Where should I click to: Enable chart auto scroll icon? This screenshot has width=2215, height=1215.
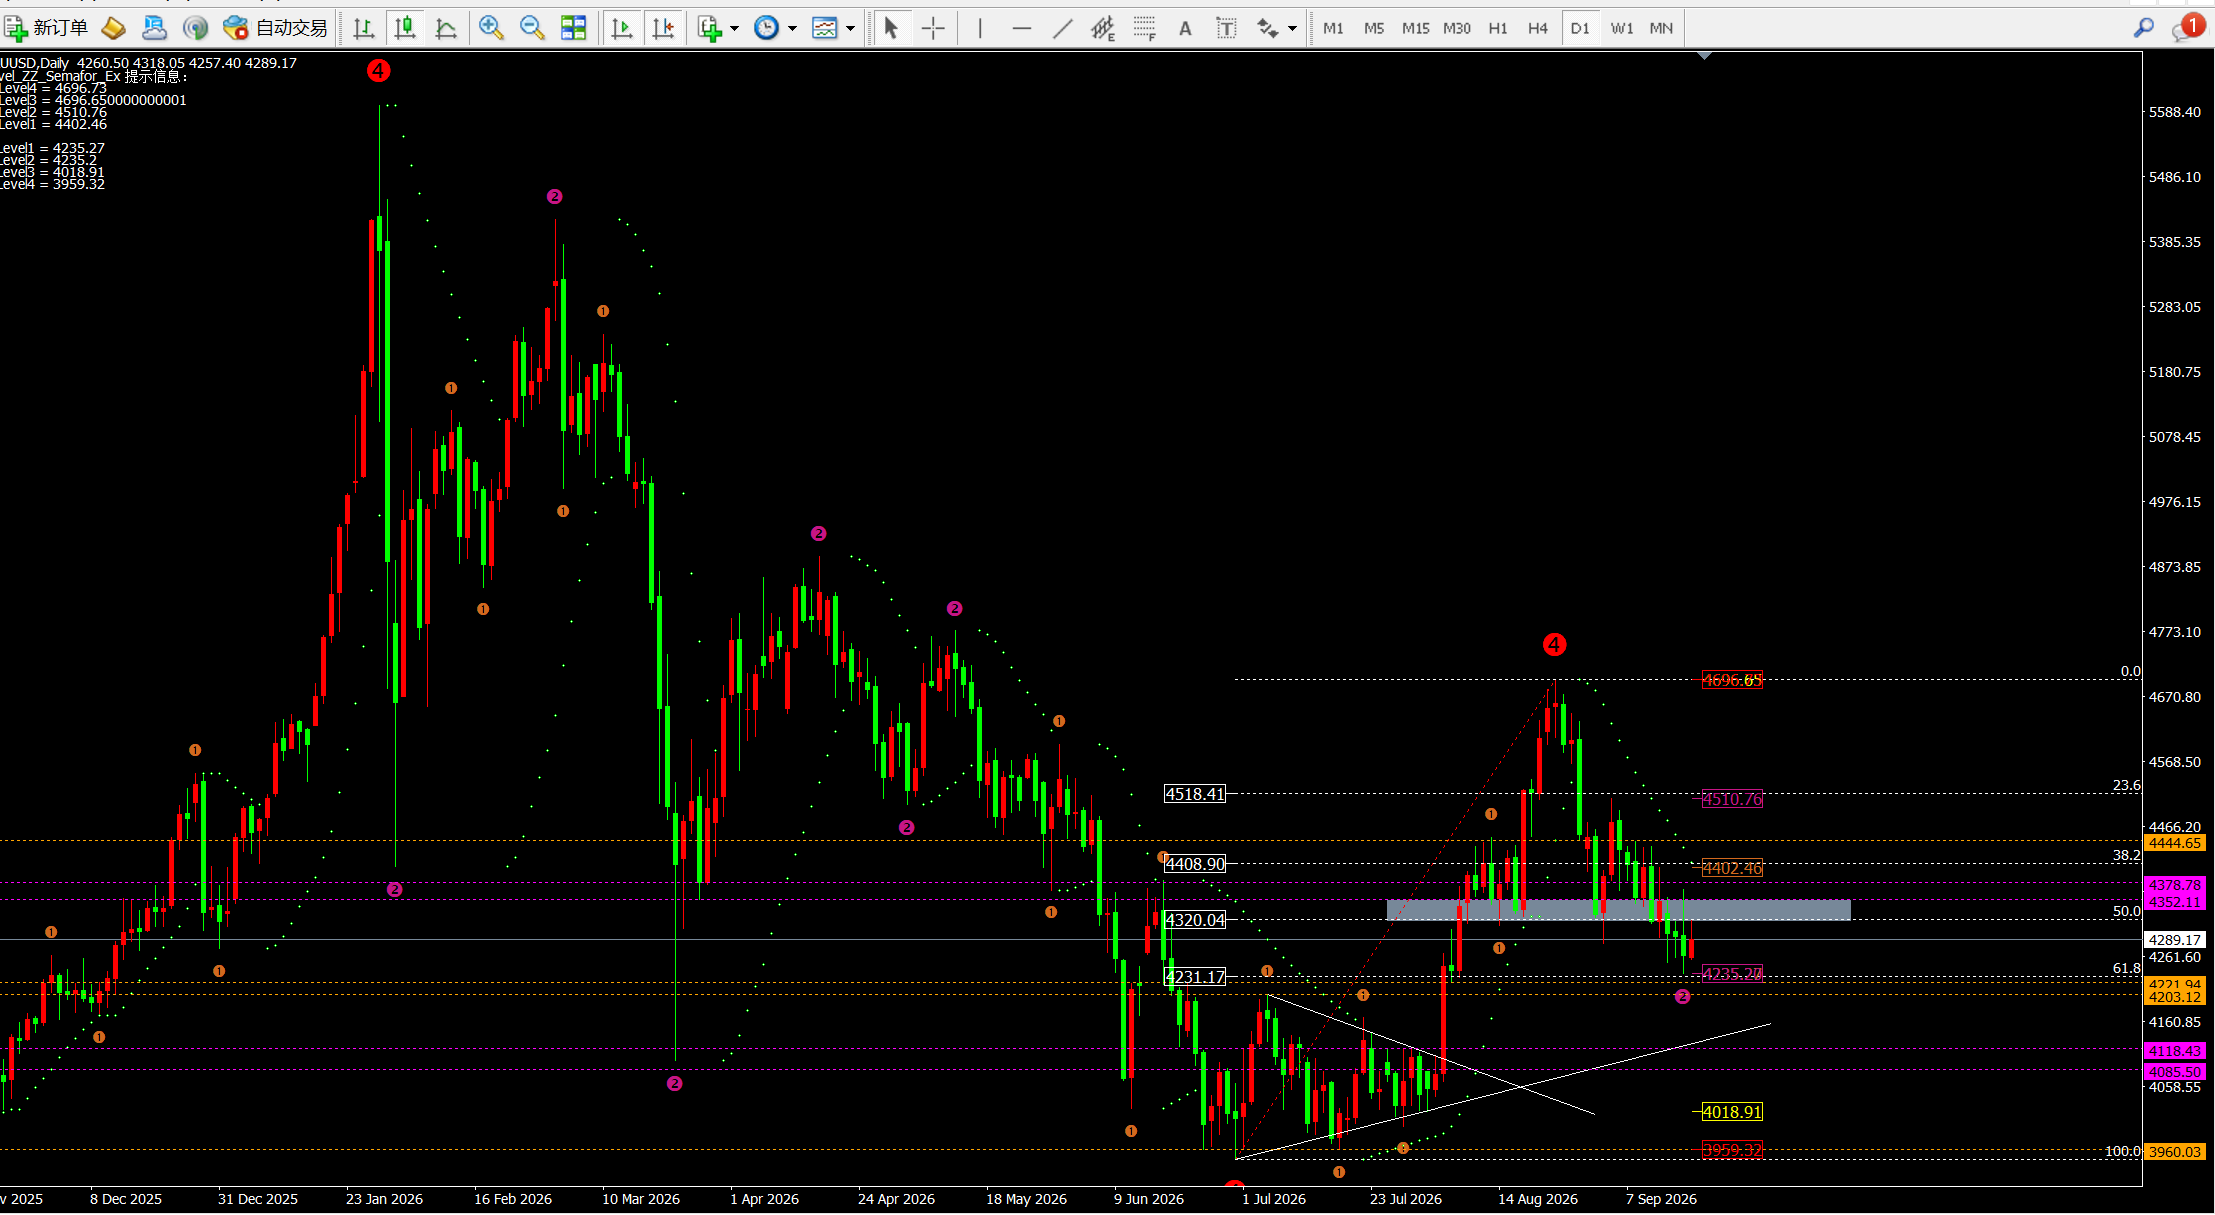621,28
